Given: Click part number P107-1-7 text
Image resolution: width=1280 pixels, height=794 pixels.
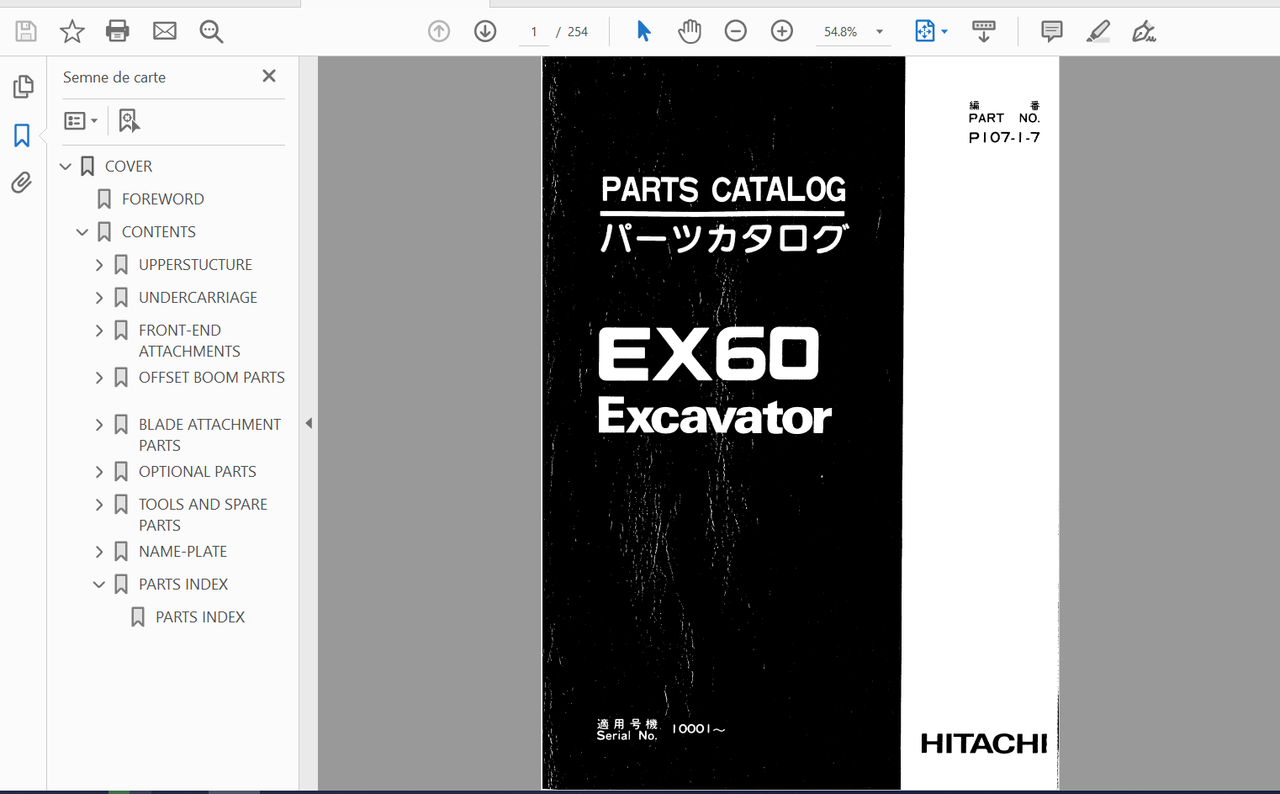Looking at the screenshot, I should tap(1004, 138).
